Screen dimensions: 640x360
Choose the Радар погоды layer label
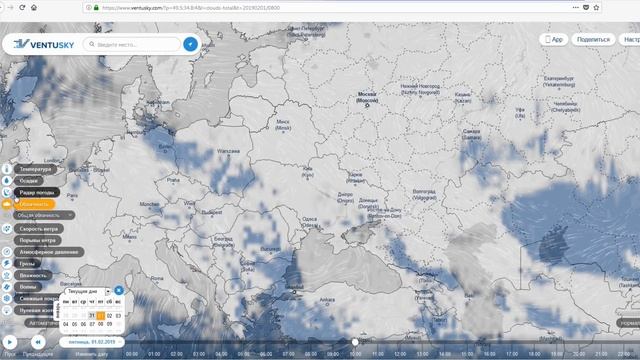point(37,192)
